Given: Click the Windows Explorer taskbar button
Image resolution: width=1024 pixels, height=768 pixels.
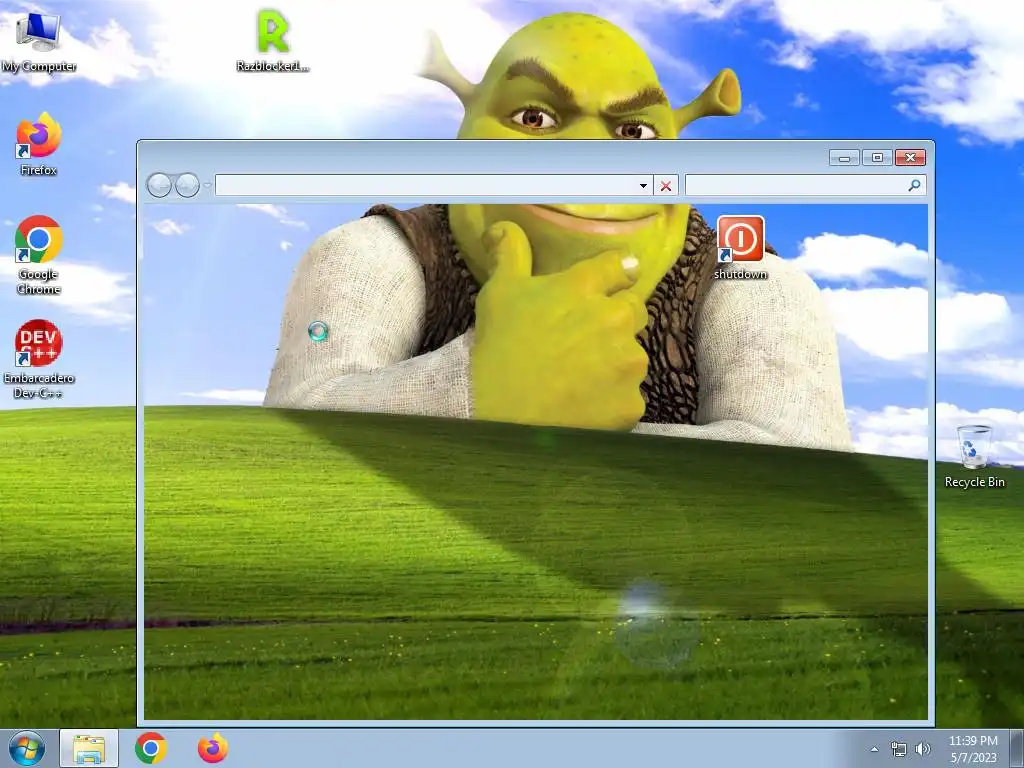Looking at the screenshot, I should tap(89, 748).
